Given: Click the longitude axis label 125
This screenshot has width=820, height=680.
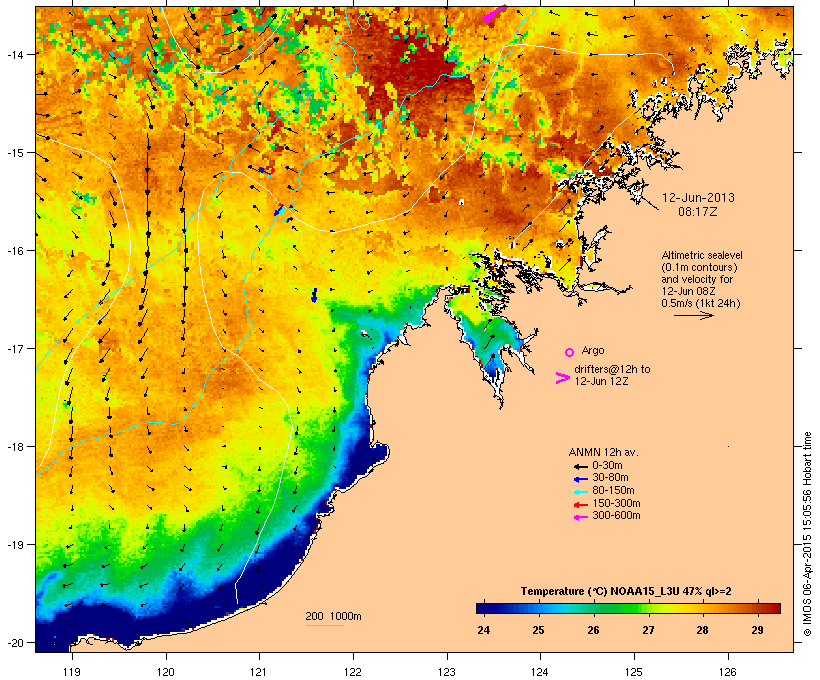Looking at the screenshot, I should point(634,672).
